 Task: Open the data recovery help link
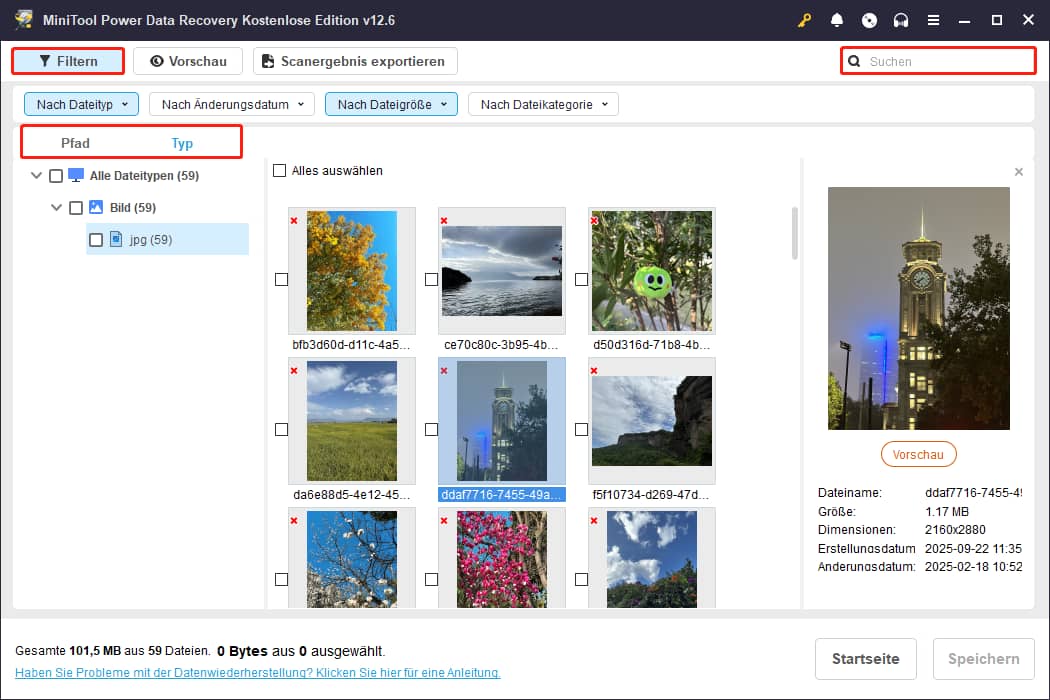tap(257, 673)
